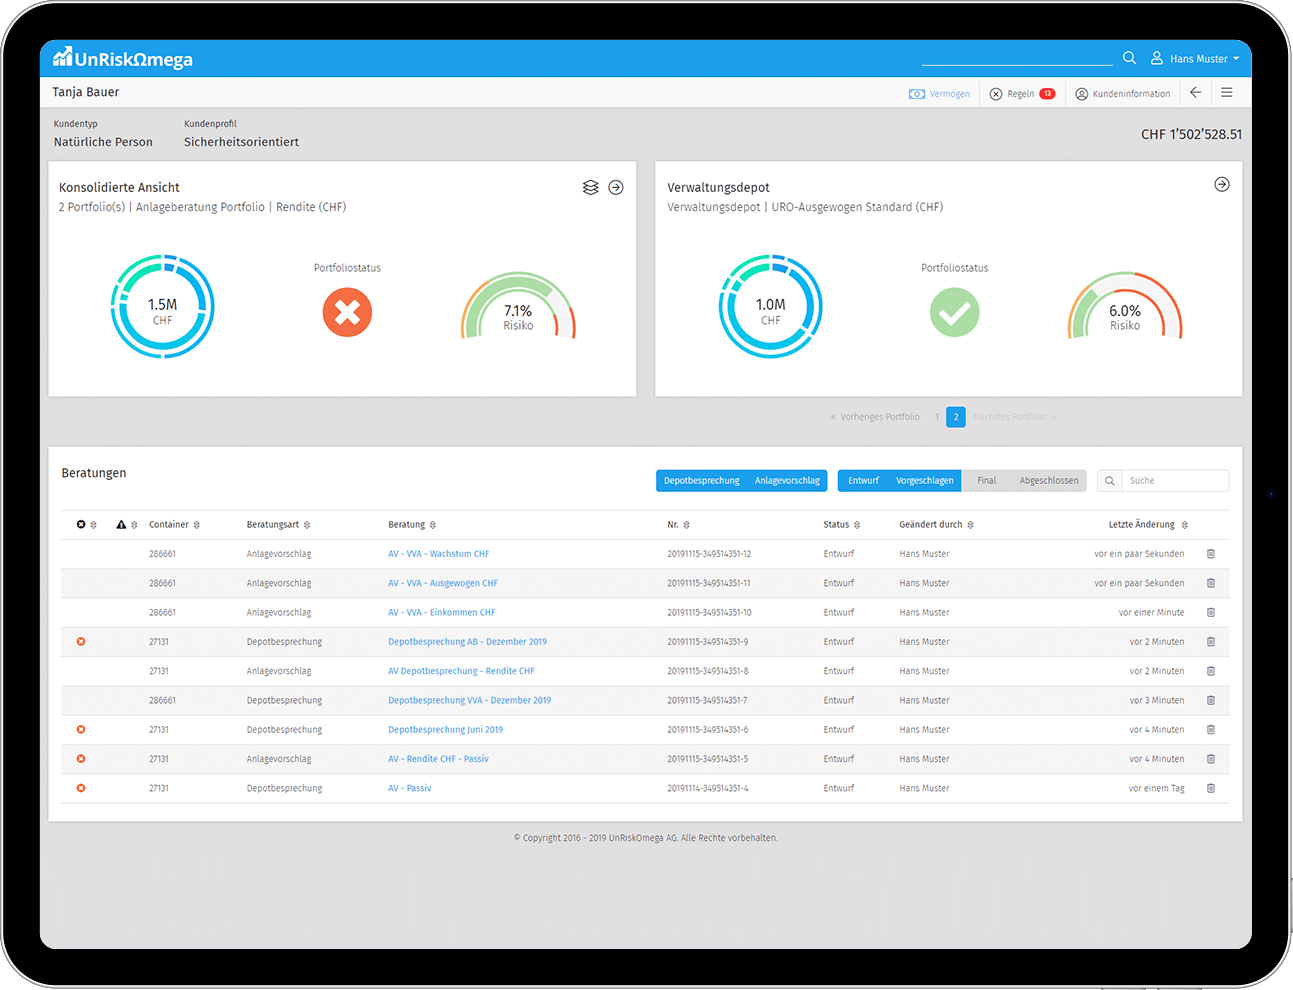Toggle the Anlagevorschlag filter
This screenshot has height=990, width=1293.
pyautogui.click(x=787, y=481)
